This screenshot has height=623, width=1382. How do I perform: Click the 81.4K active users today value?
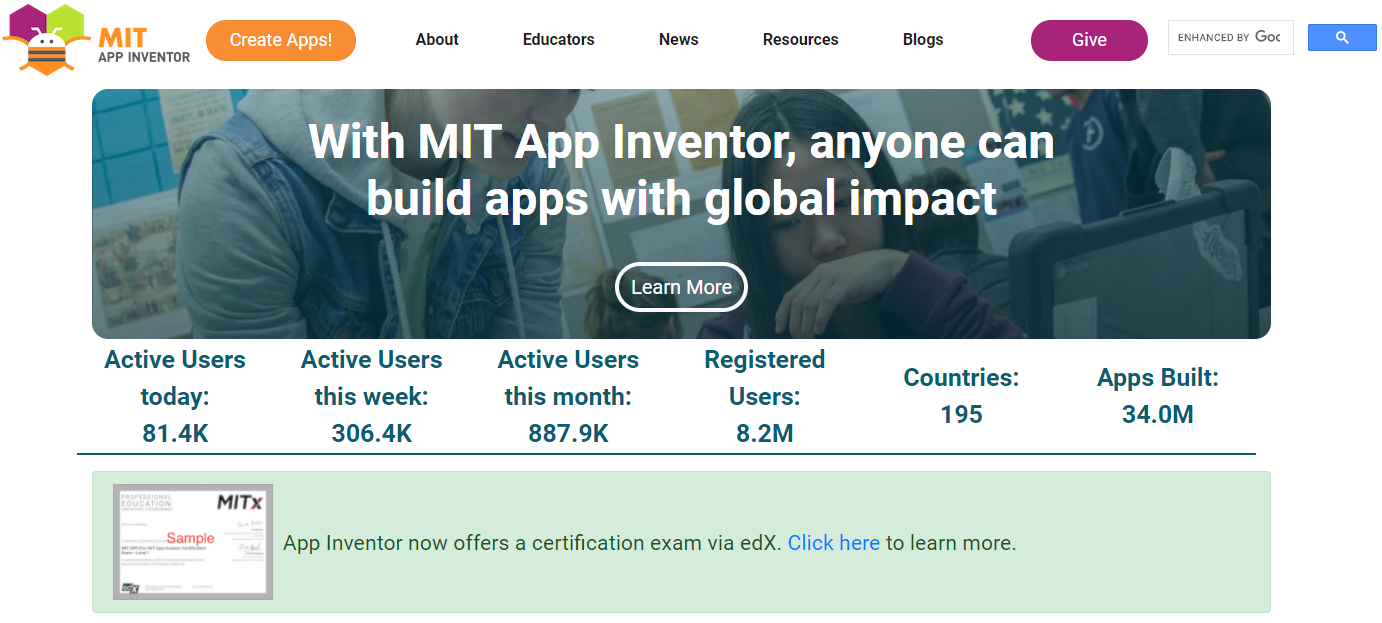click(x=175, y=434)
